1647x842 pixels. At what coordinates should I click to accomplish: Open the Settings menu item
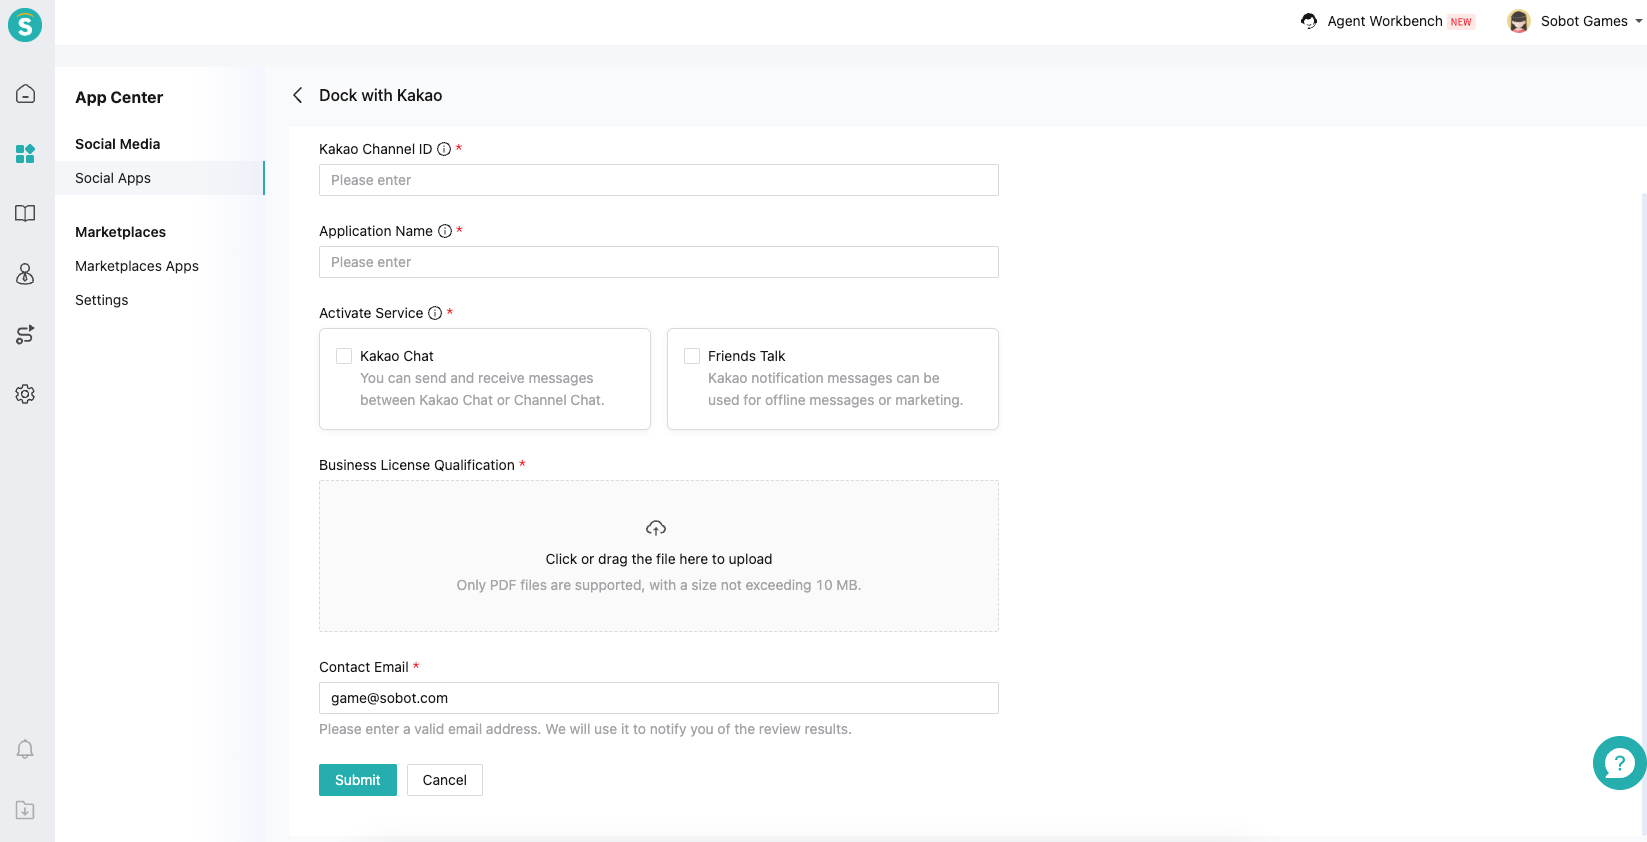click(x=102, y=300)
